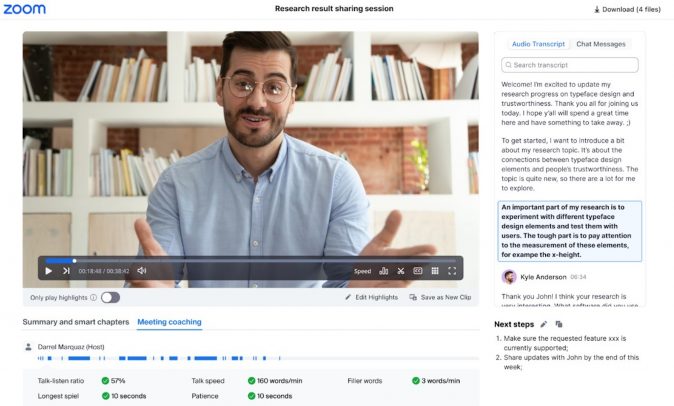Click the Search transcript field
This screenshot has height=406, width=674.
click(570, 65)
